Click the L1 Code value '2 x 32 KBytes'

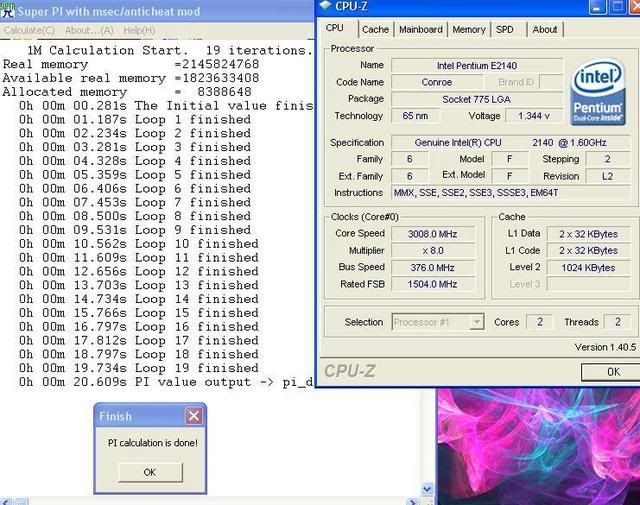click(x=589, y=251)
